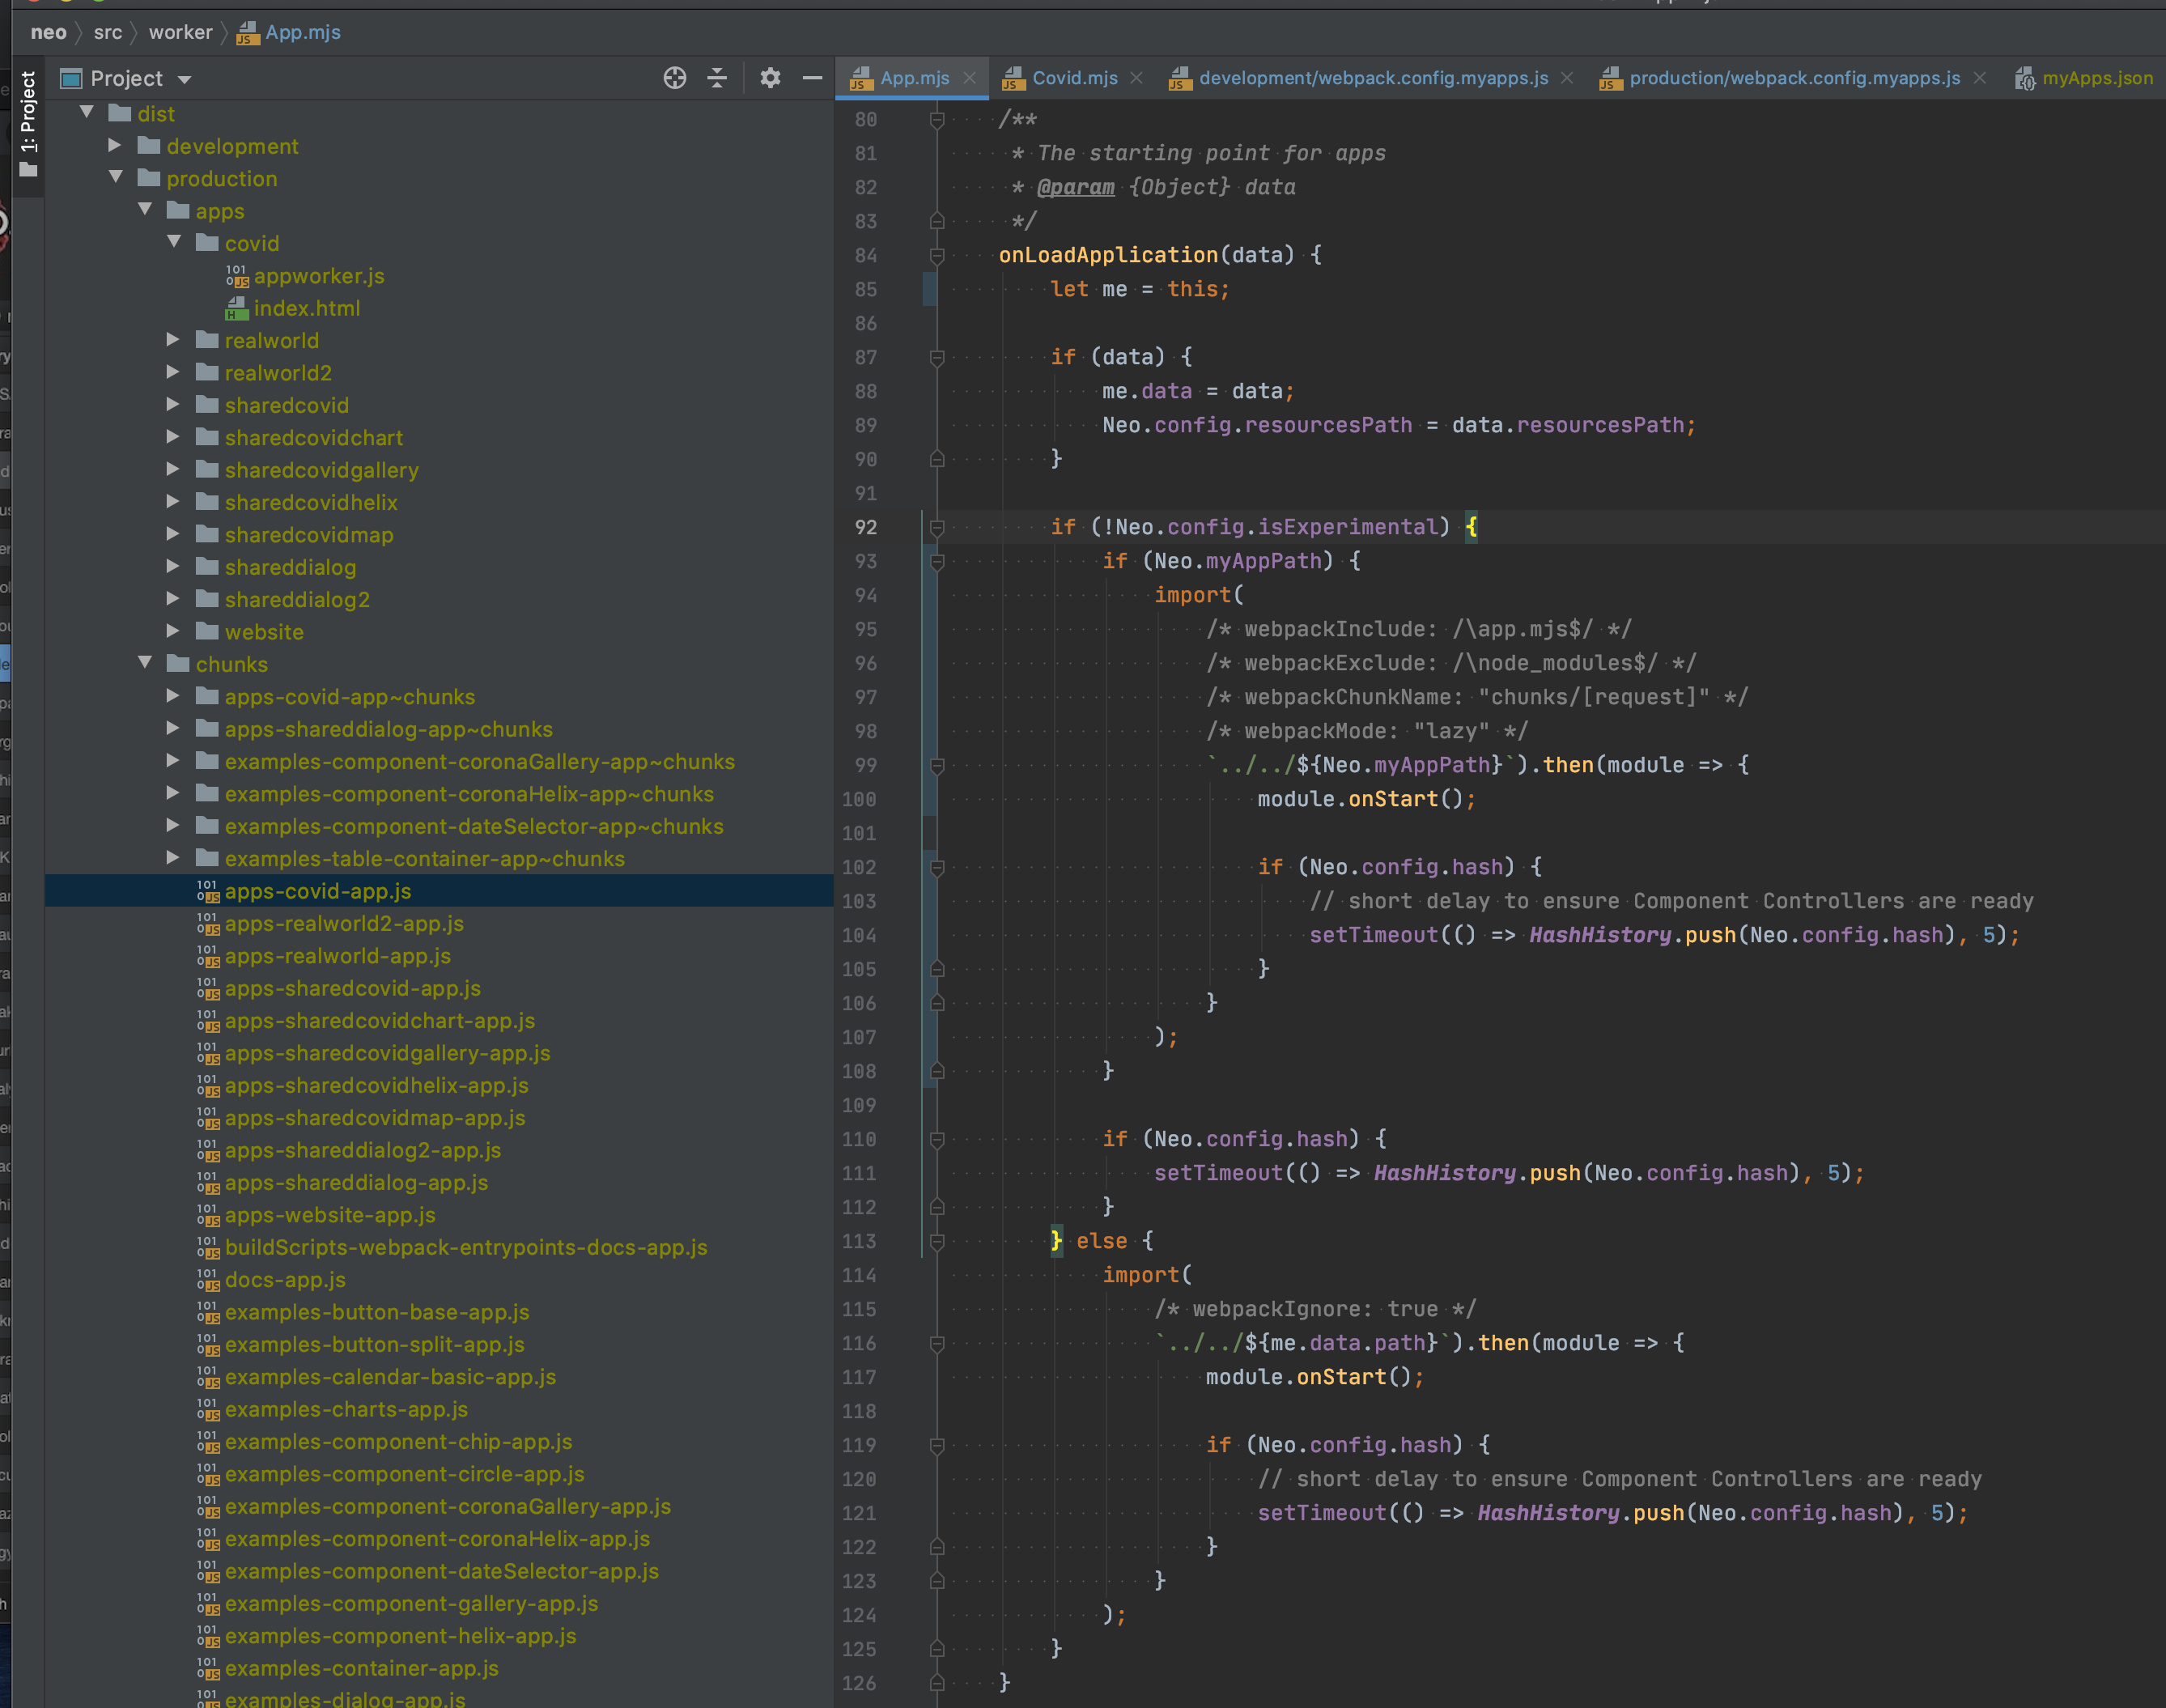This screenshot has width=2166, height=1708.
Task: Fold the myAppPath if block at line 93
Action: coord(937,562)
